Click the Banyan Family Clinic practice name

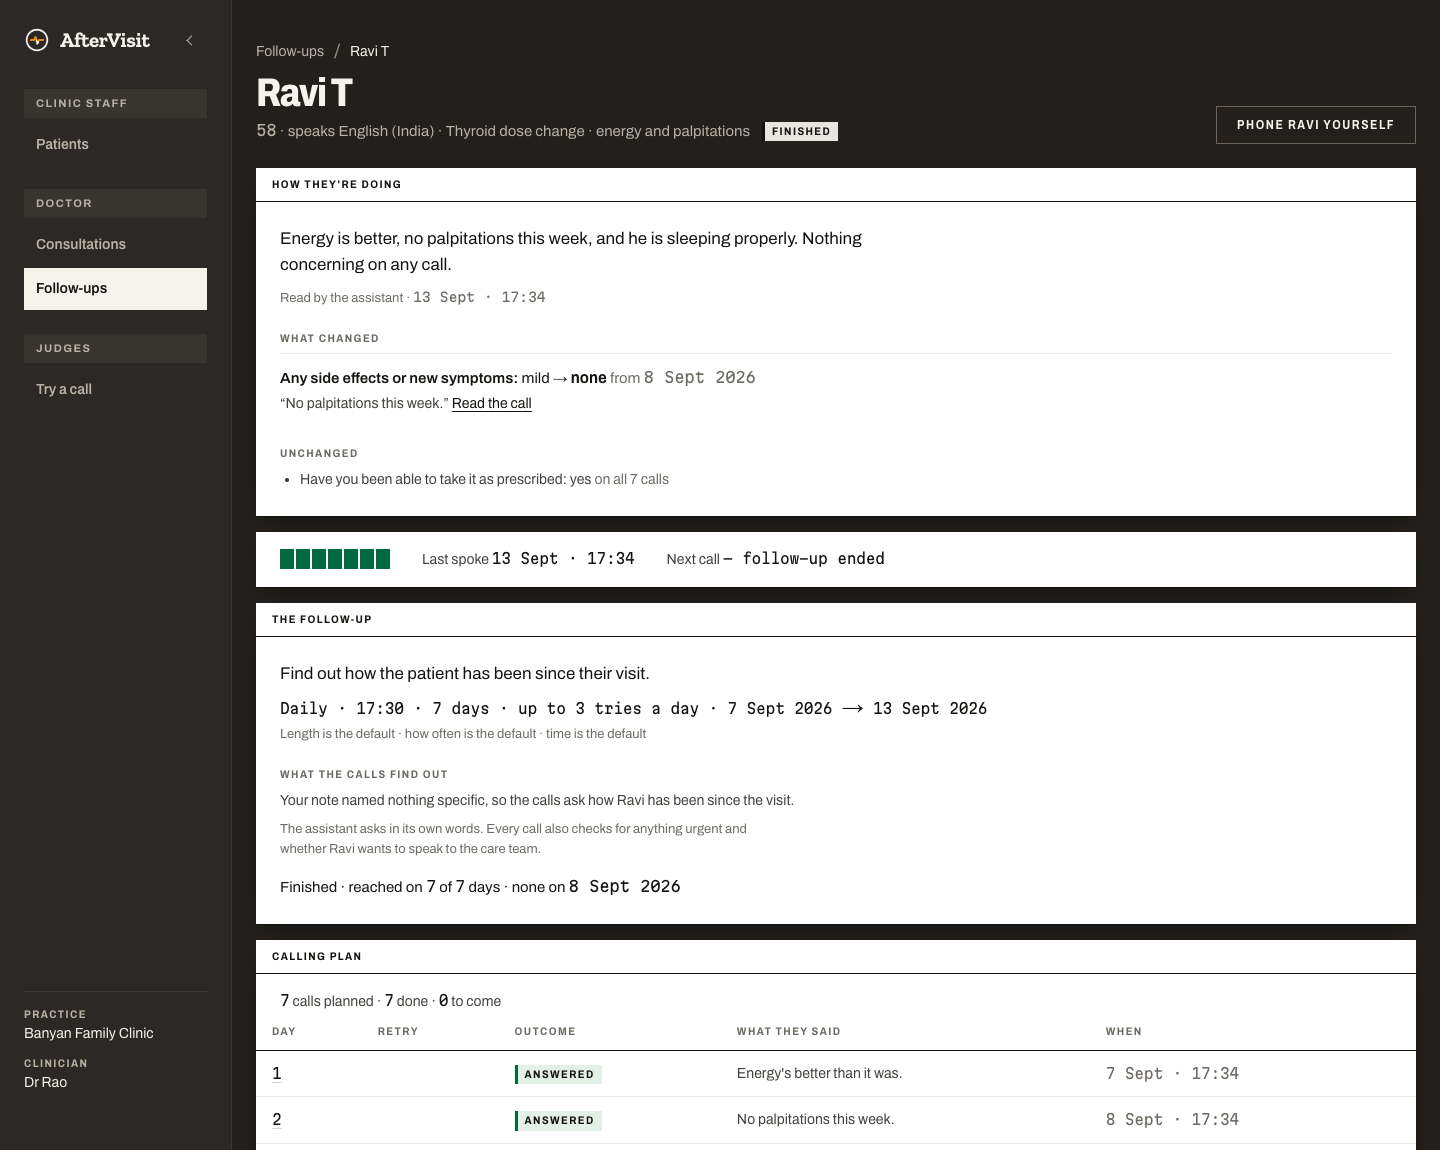point(89,1033)
